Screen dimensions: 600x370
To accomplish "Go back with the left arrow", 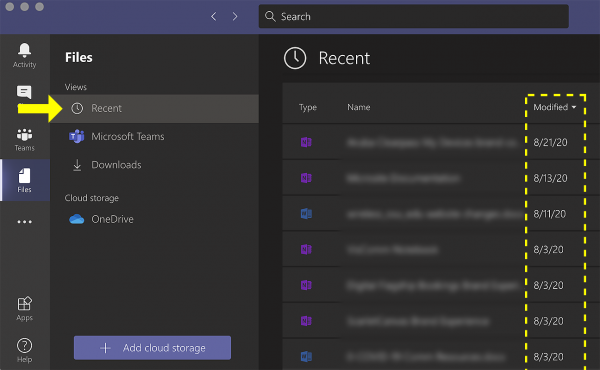I will pos(214,16).
